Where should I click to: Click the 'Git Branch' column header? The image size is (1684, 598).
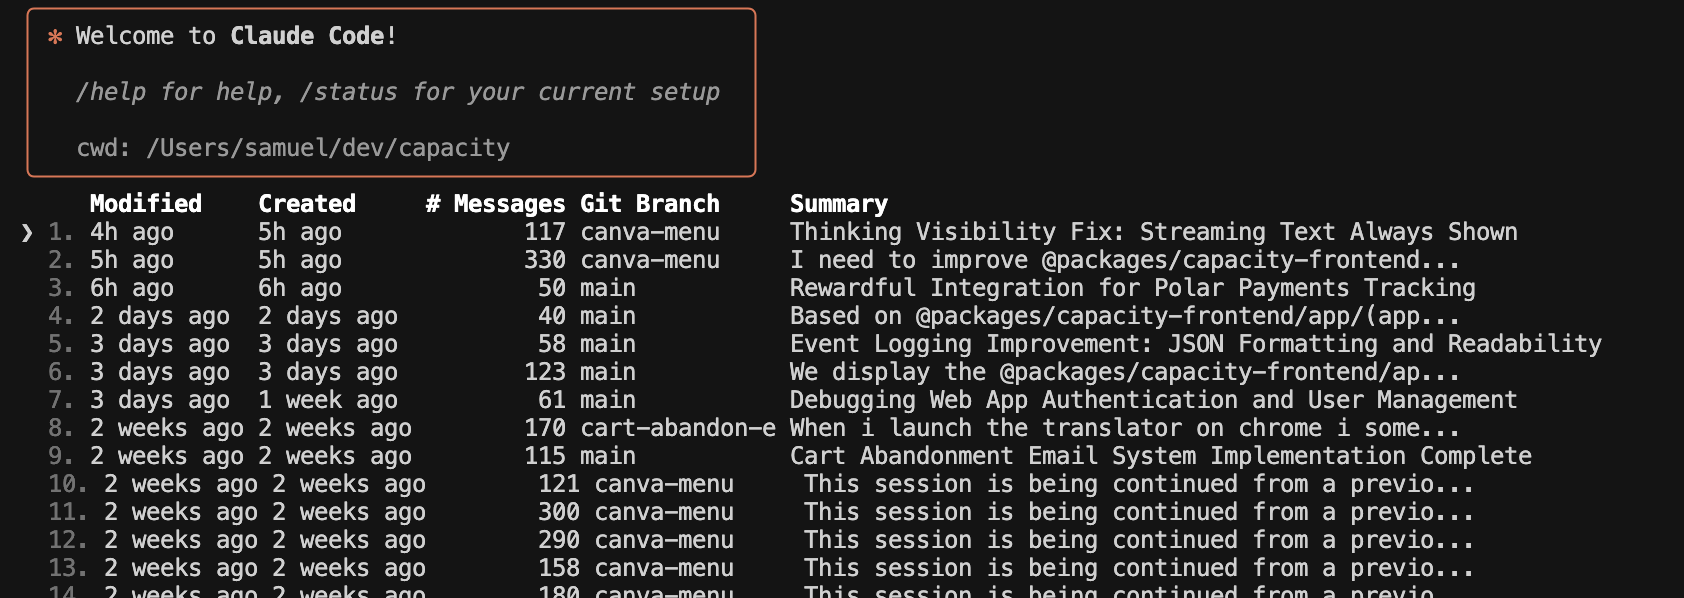(650, 204)
